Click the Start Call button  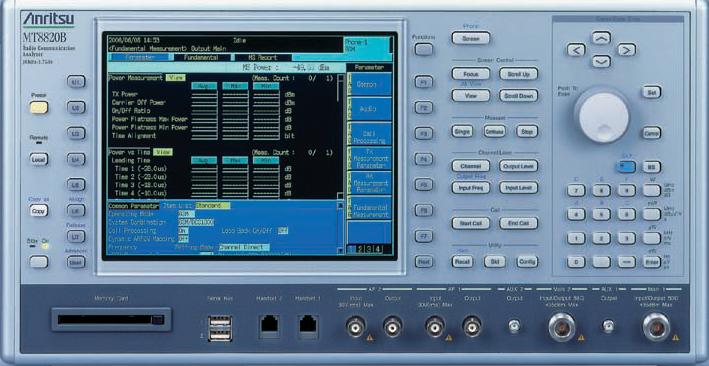(x=470, y=223)
